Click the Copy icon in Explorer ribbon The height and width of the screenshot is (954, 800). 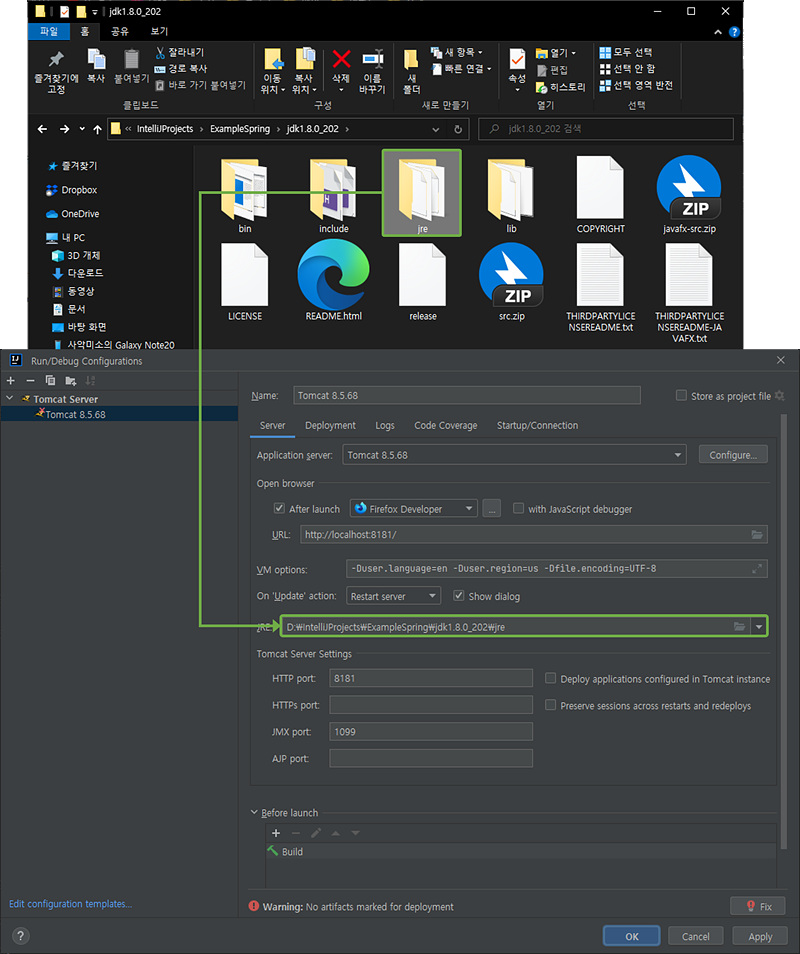coord(96,59)
